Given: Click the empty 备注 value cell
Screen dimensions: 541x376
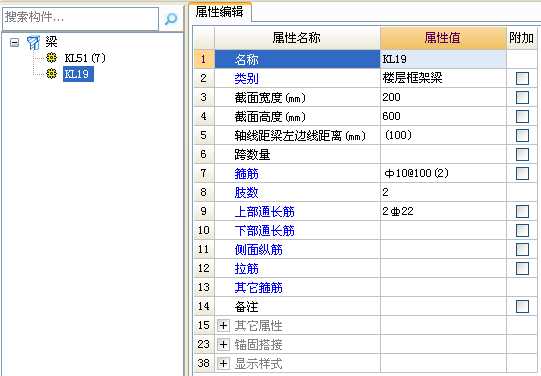Looking at the screenshot, I should (x=443, y=306).
